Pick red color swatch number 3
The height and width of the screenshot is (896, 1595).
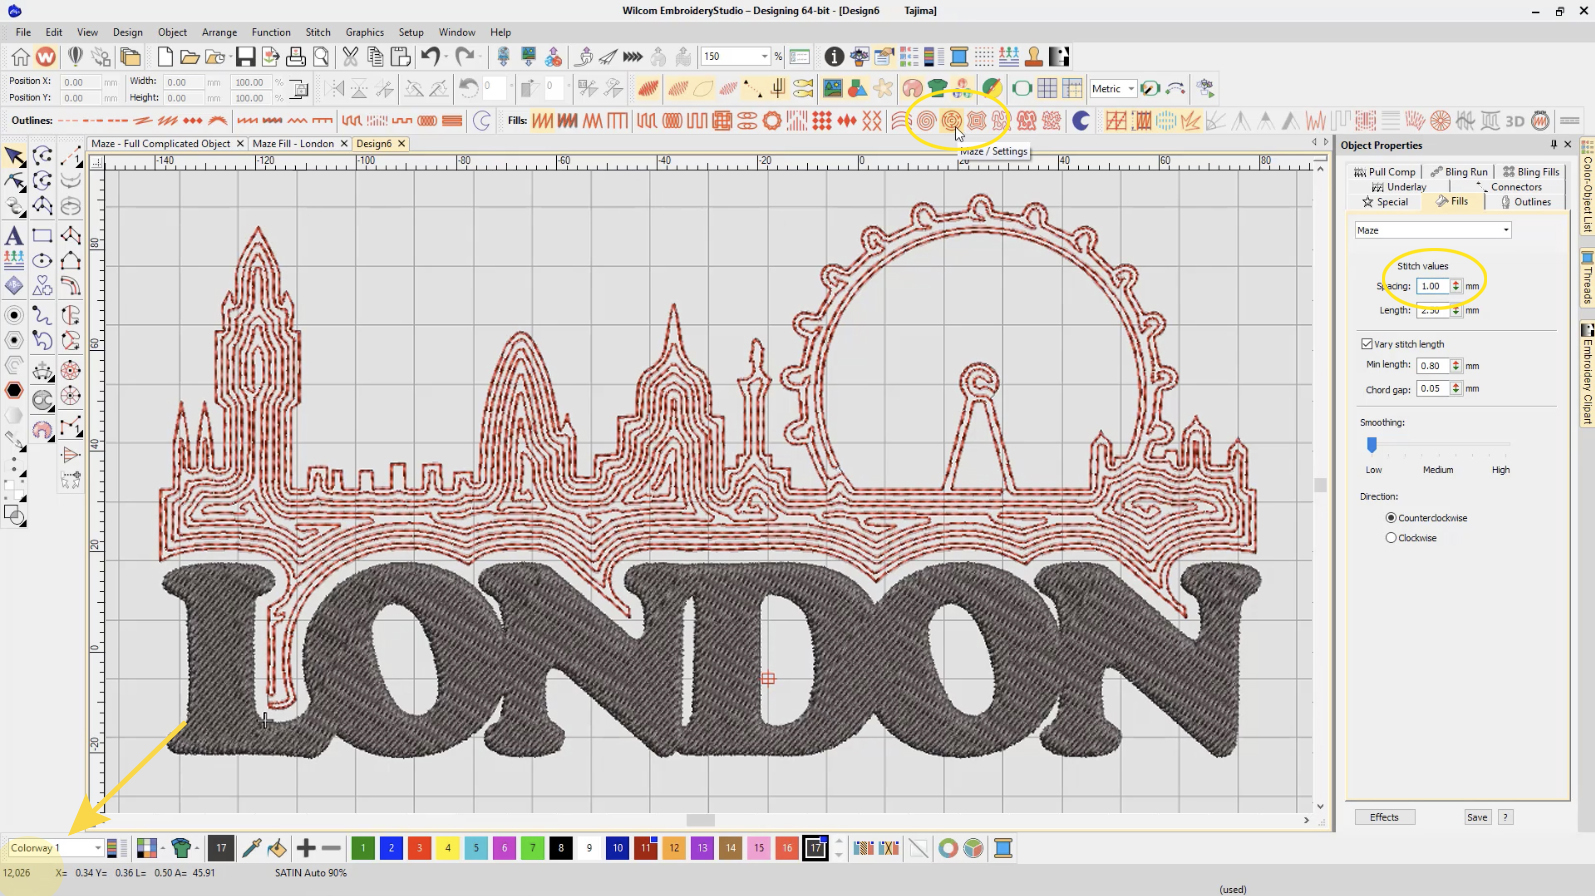(419, 848)
